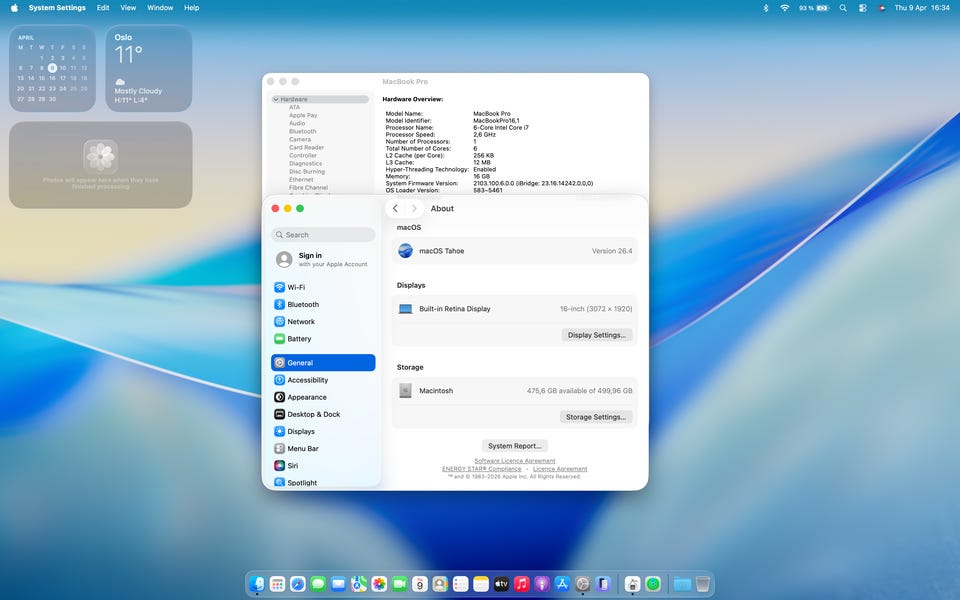Open Control Centre from the menu bar
The width and height of the screenshot is (960, 600).
pyautogui.click(x=863, y=8)
